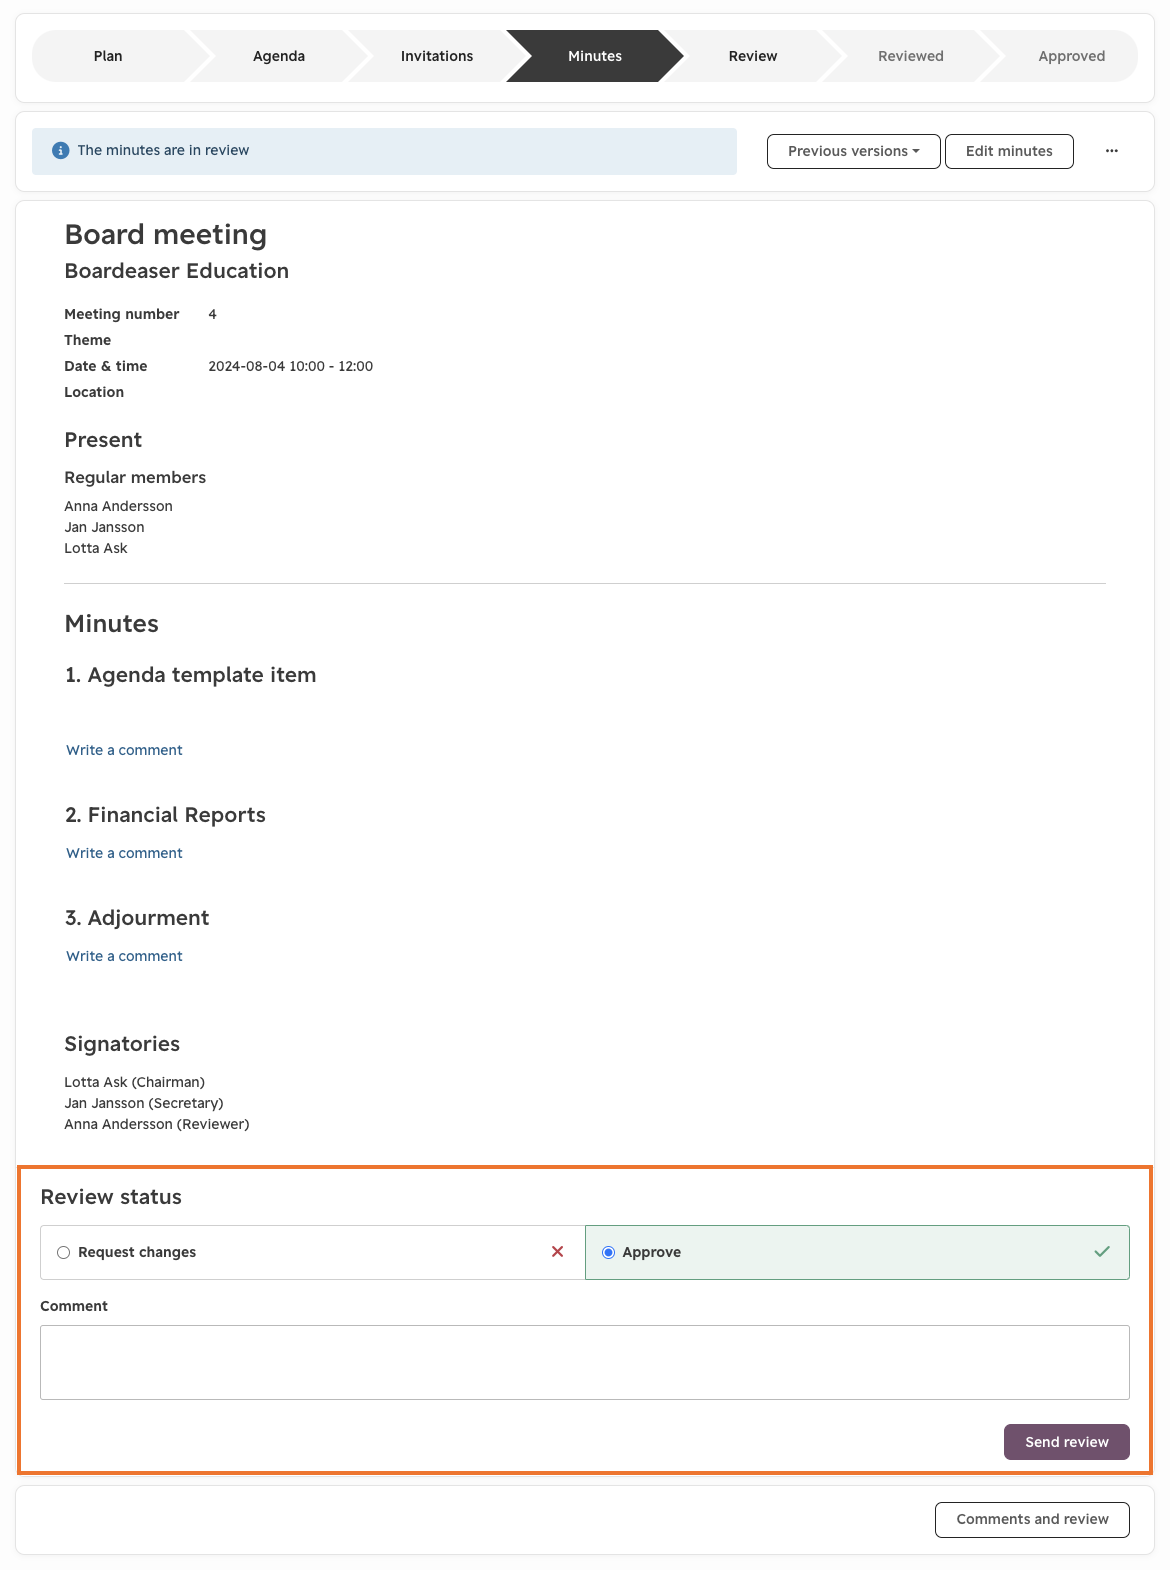Click the blue info icon in the banner
This screenshot has height=1570, width=1170.
coord(60,151)
